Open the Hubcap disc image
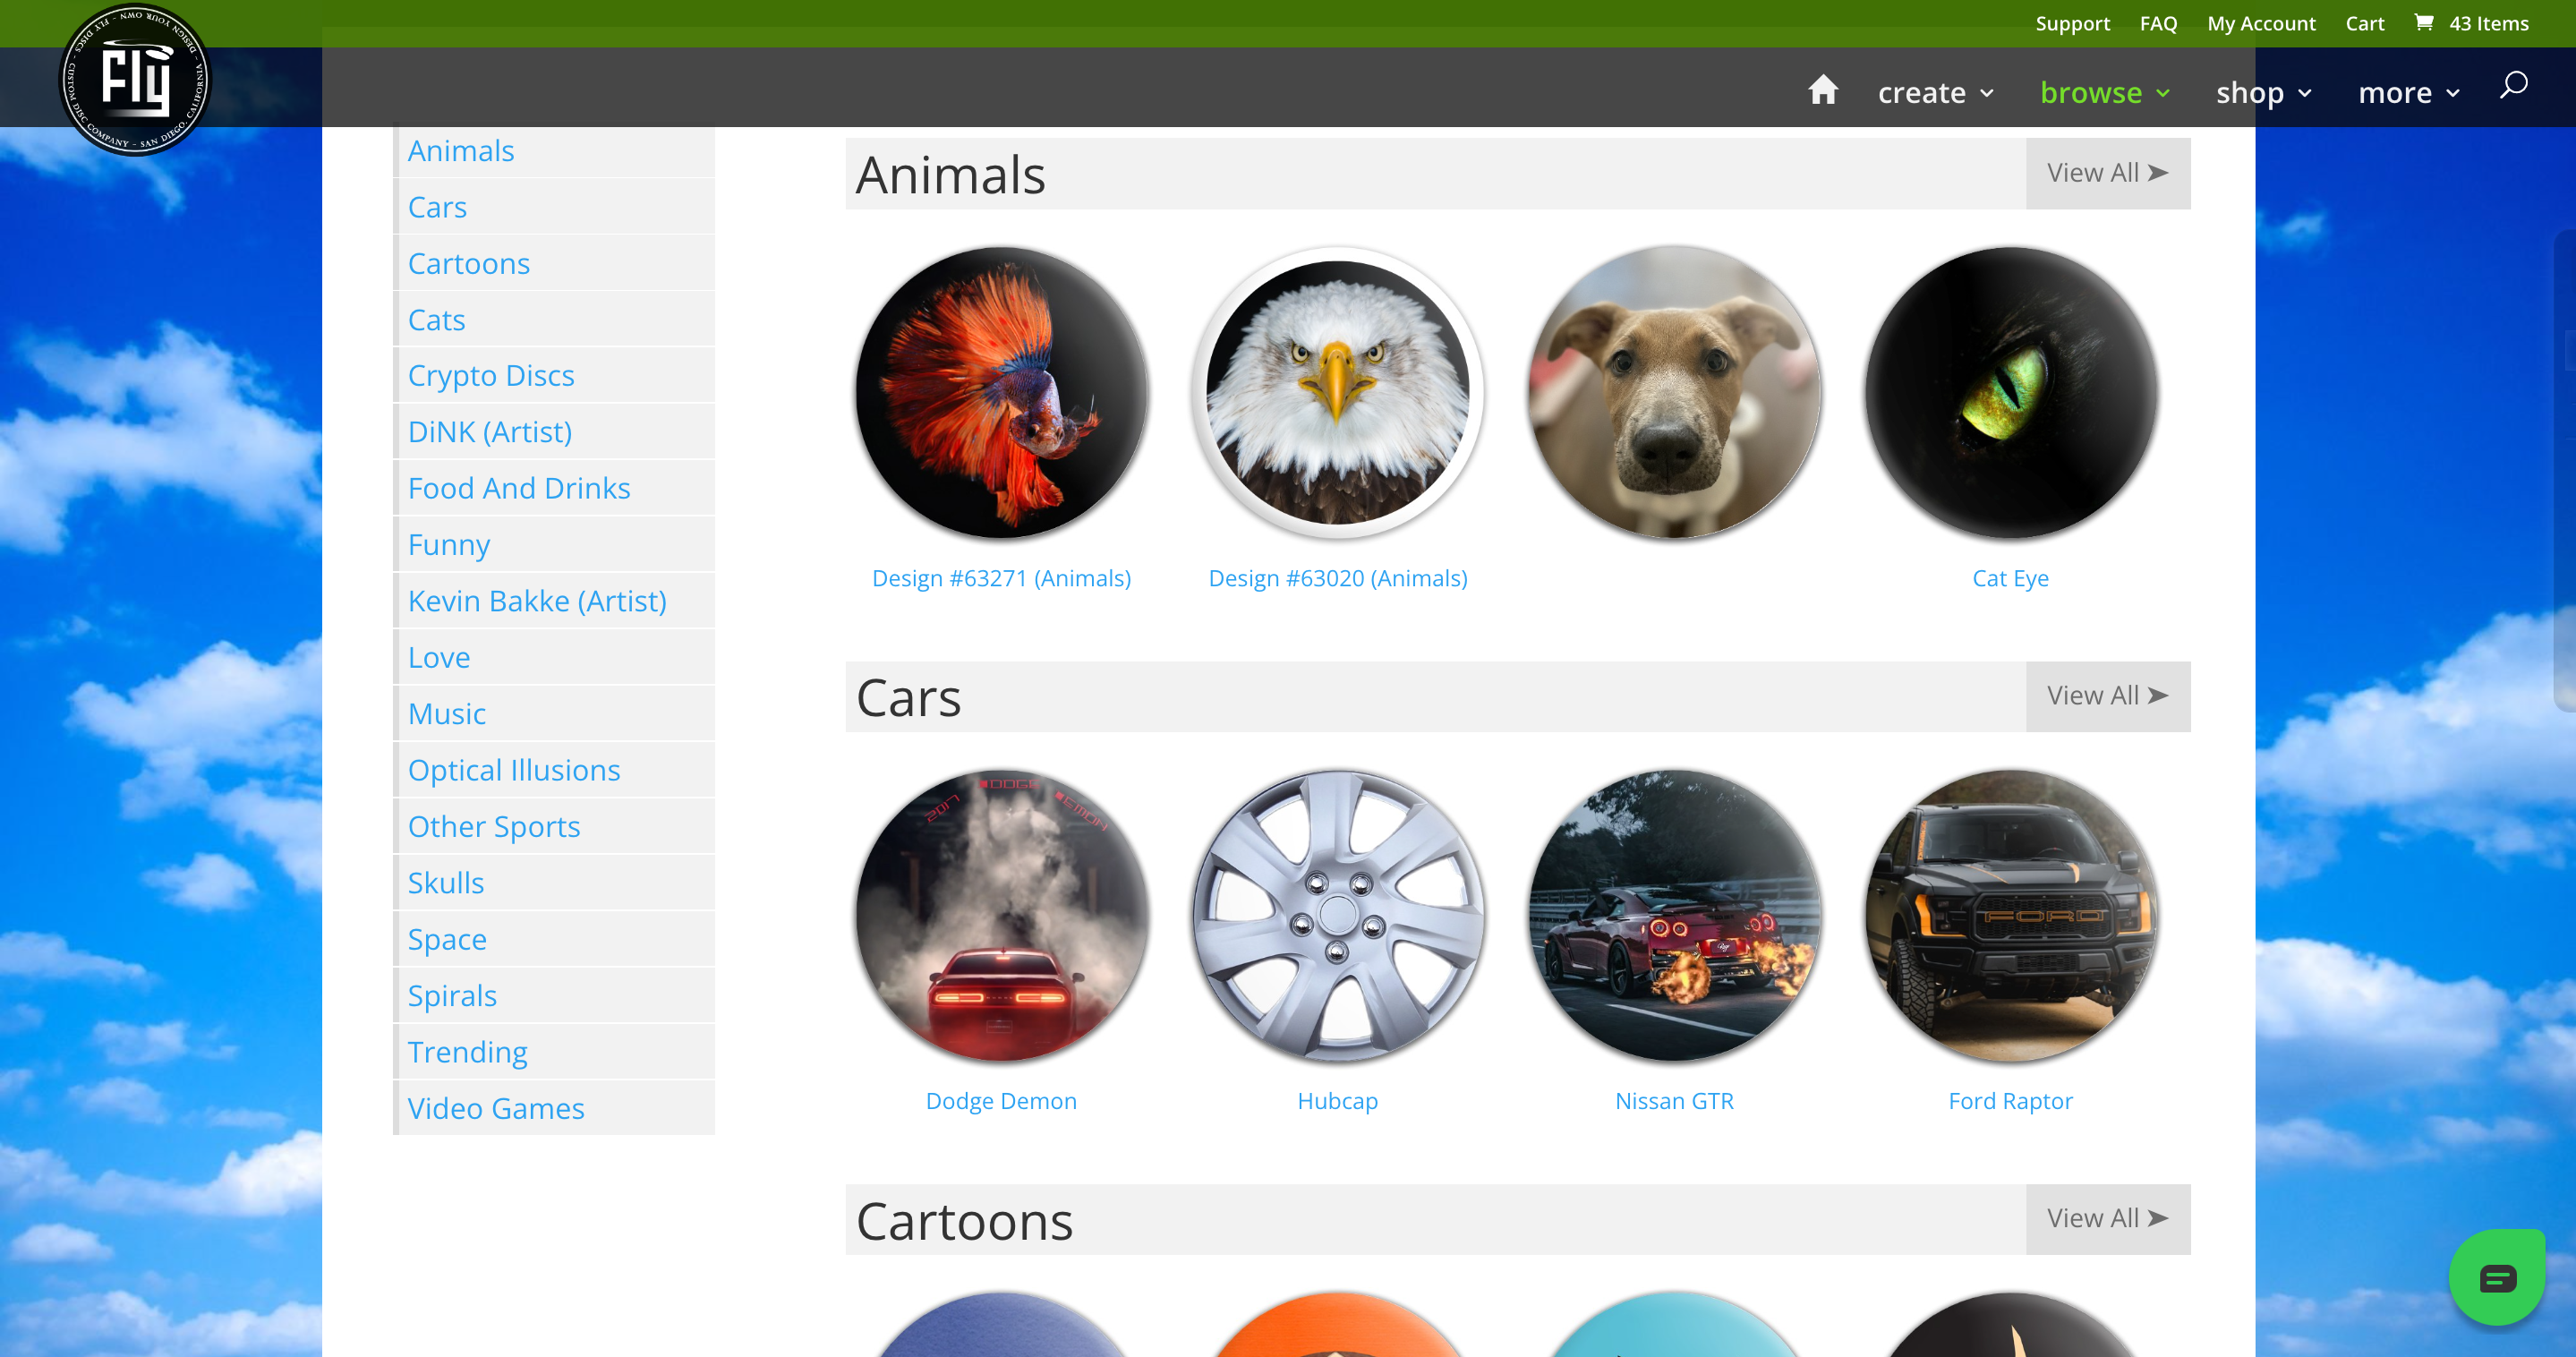Screen dimensions: 2576x1357 [x=1337, y=915]
